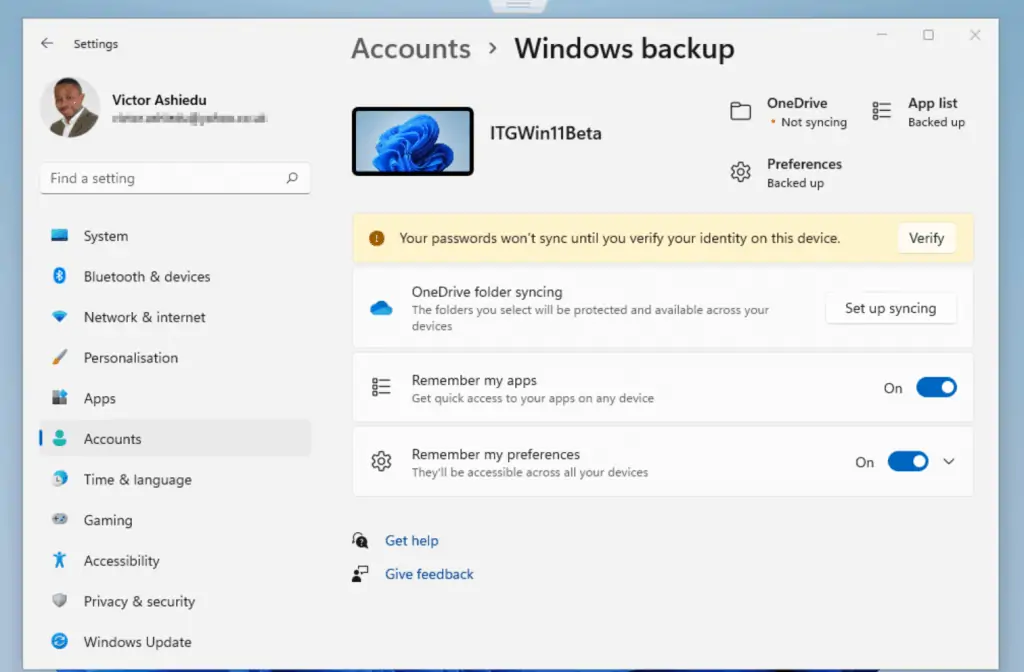Image resolution: width=1024 pixels, height=672 pixels.
Task: Click the Personalisation paintbrush icon
Action: click(x=59, y=357)
